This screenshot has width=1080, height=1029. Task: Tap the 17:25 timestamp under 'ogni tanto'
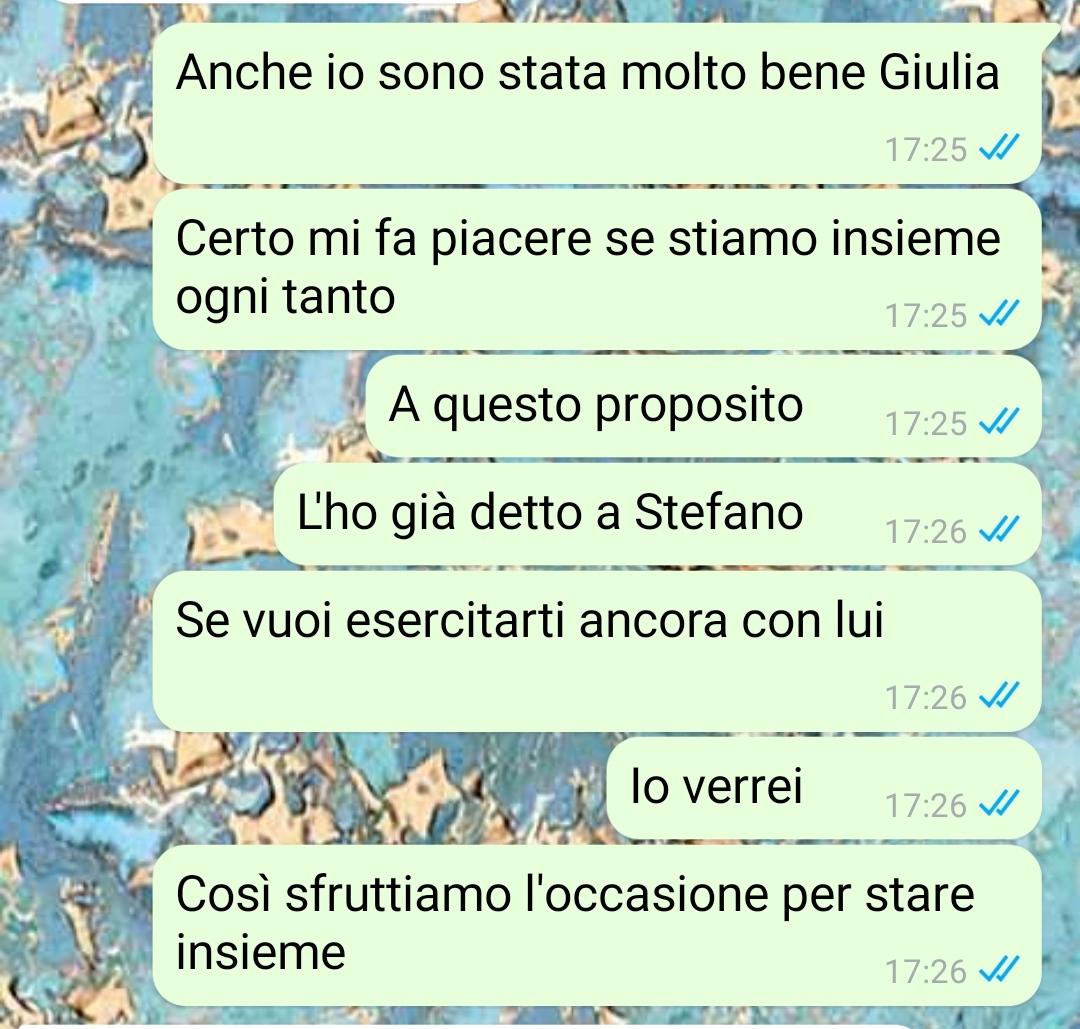coord(926,315)
